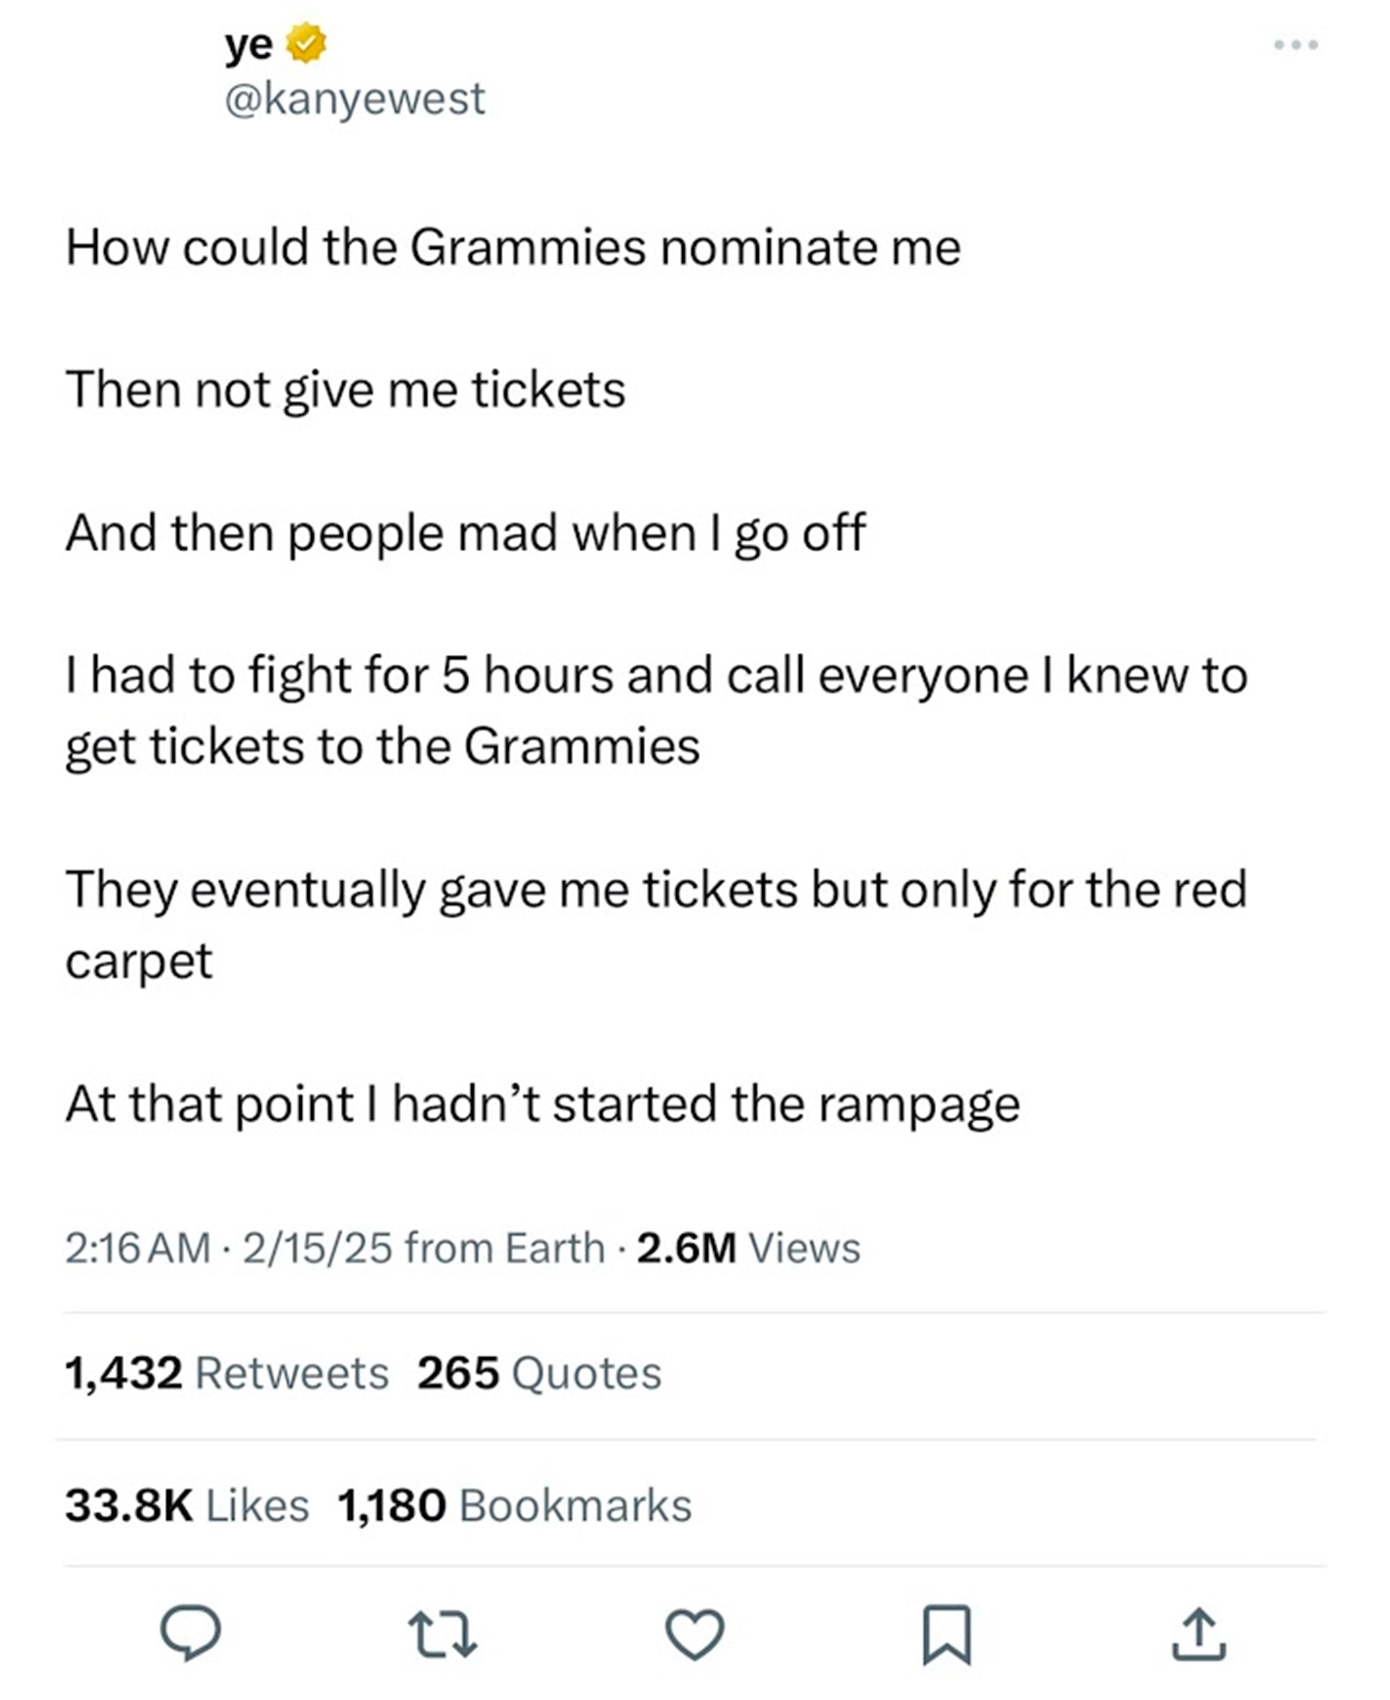Open the @kanyewest handle link
1390x1700 pixels.
[x=355, y=99]
